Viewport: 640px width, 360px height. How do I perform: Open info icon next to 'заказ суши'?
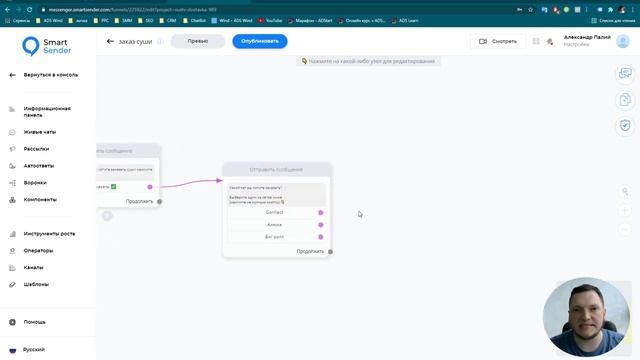click(x=160, y=41)
